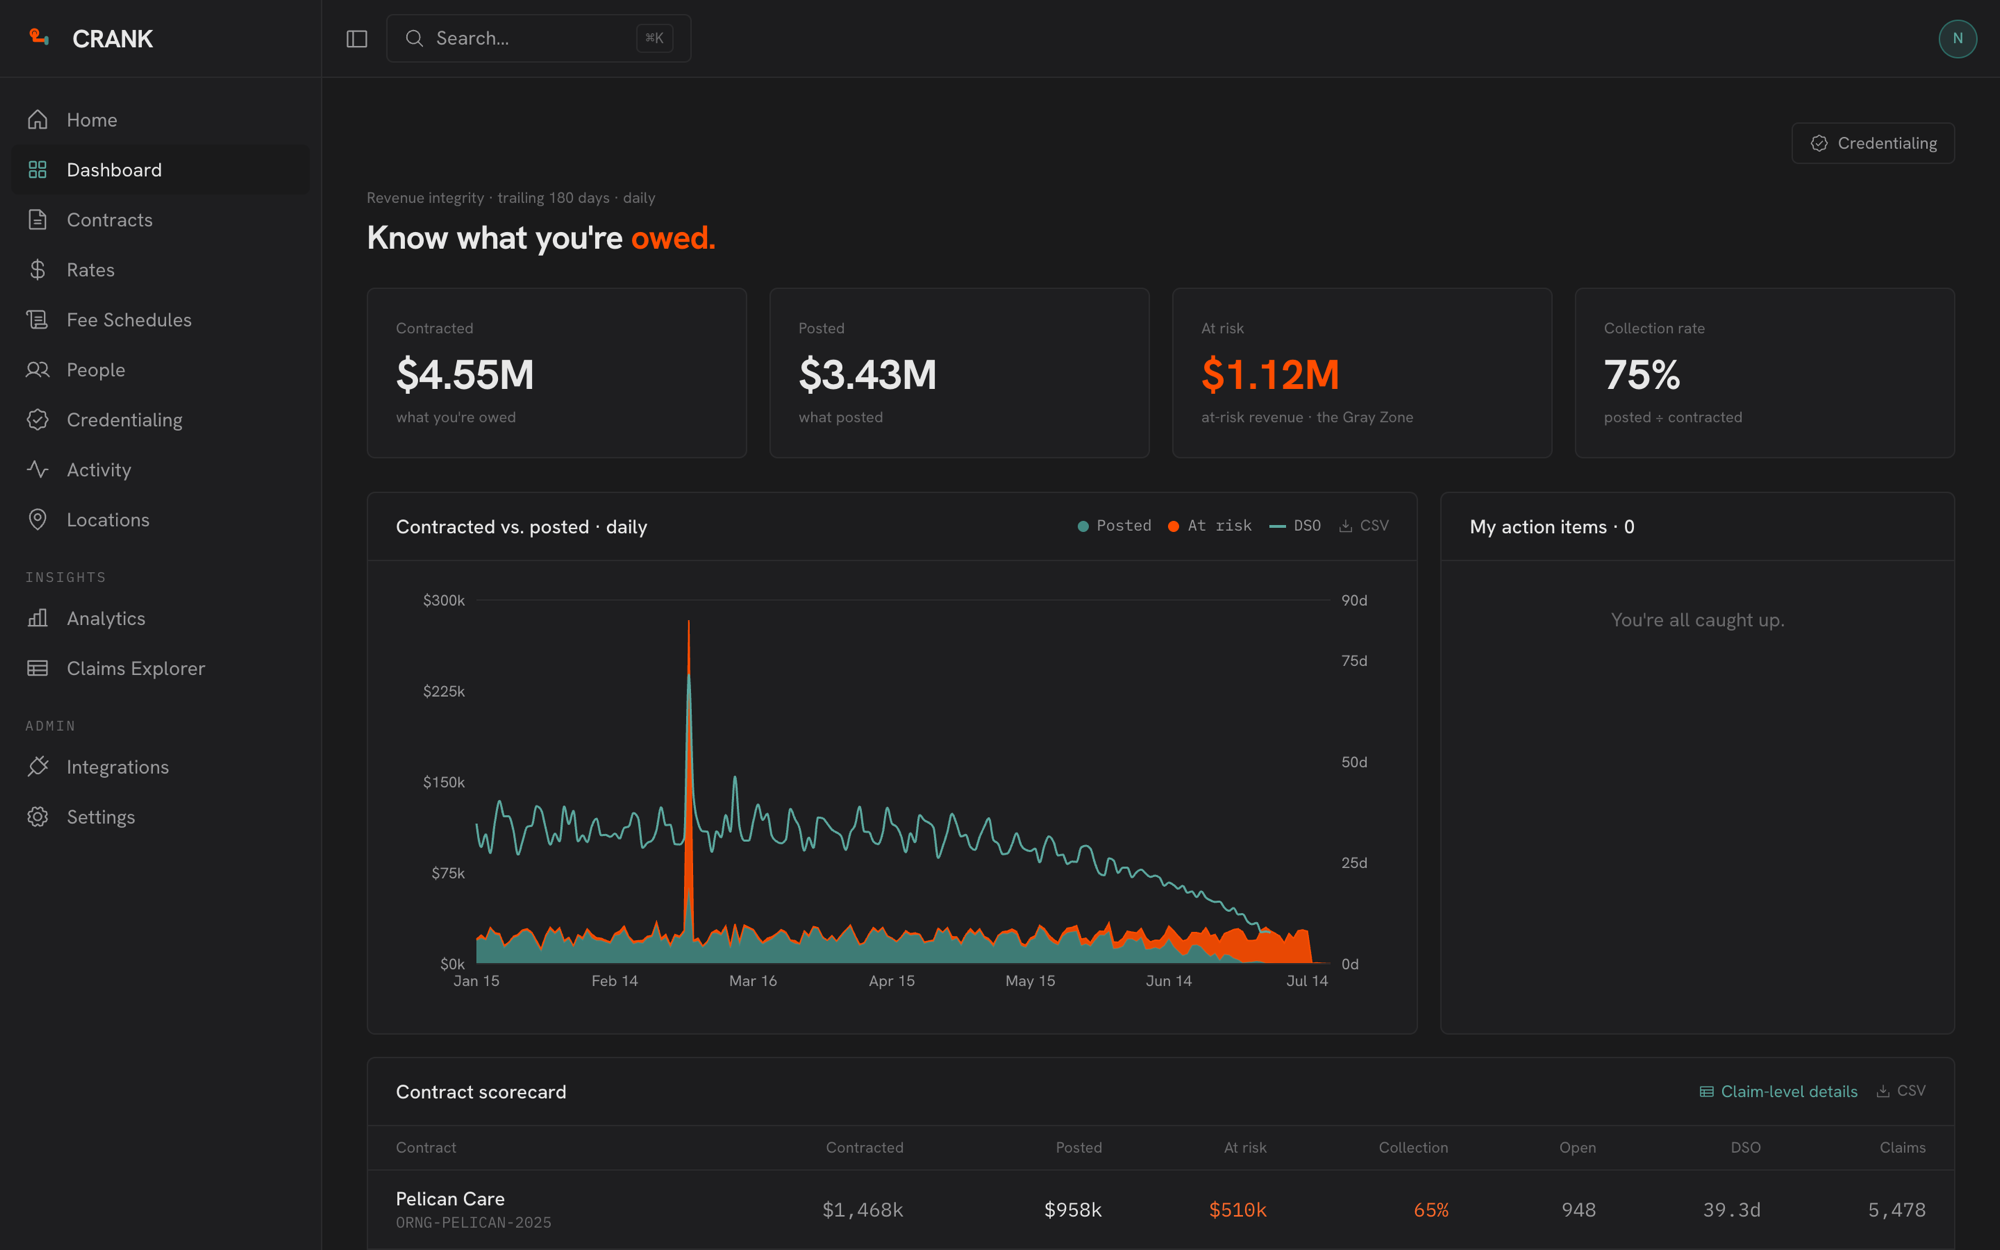The image size is (2000, 1250).
Task: Click the ⌘K shortcut badge
Action: [654, 38]
